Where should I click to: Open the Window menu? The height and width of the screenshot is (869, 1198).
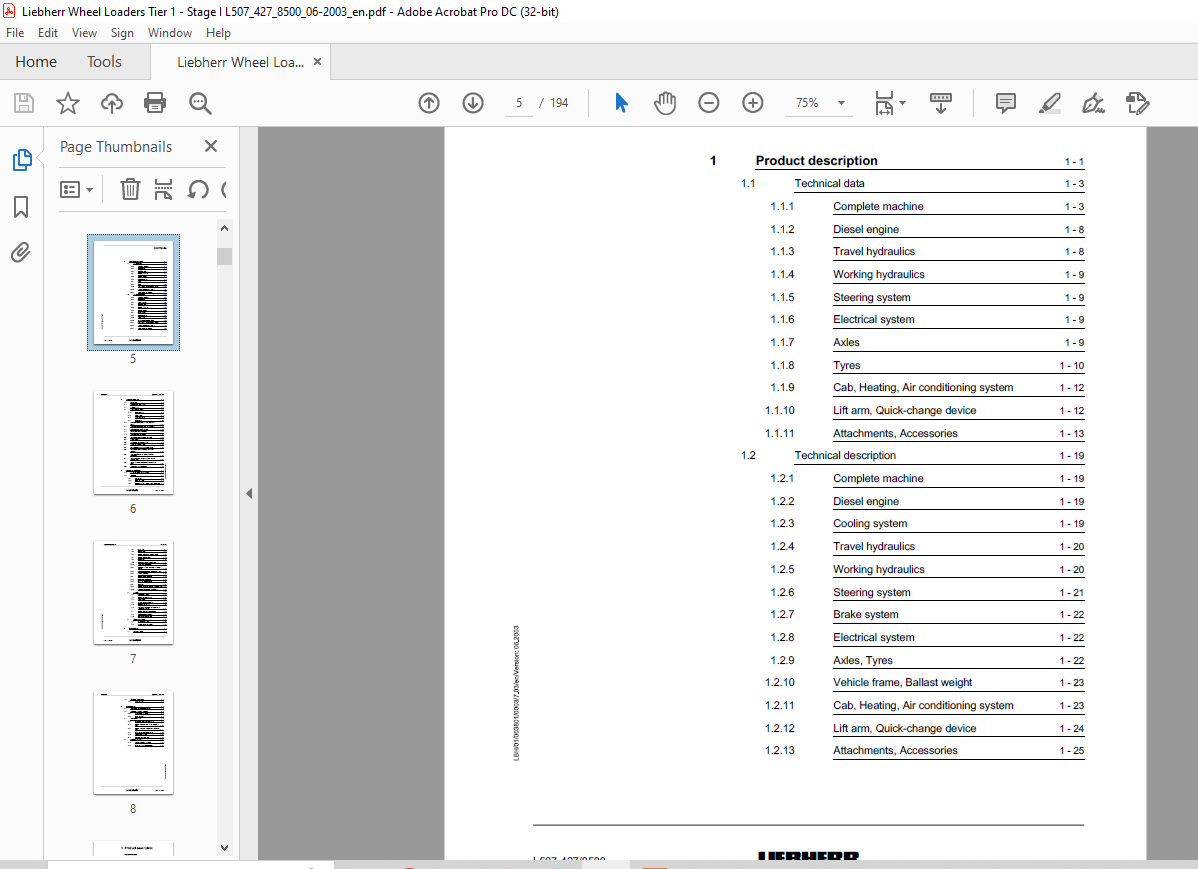click(170, 33)
